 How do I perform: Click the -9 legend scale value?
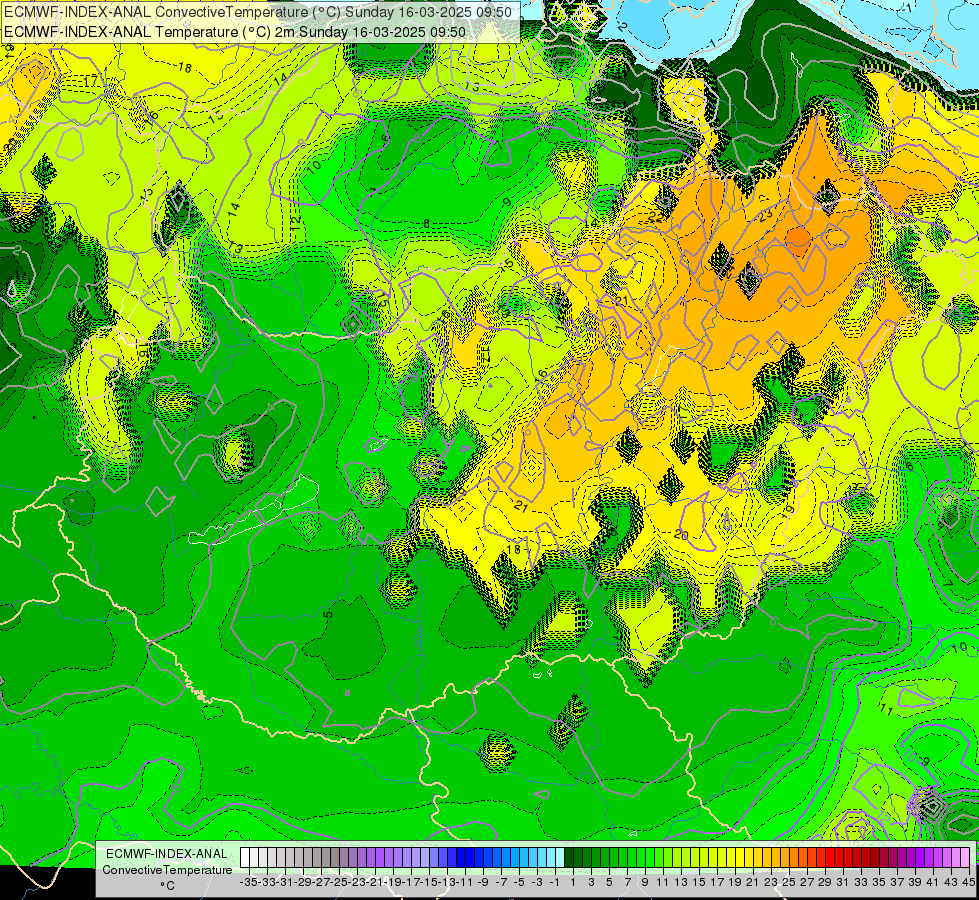pos(483,882)
